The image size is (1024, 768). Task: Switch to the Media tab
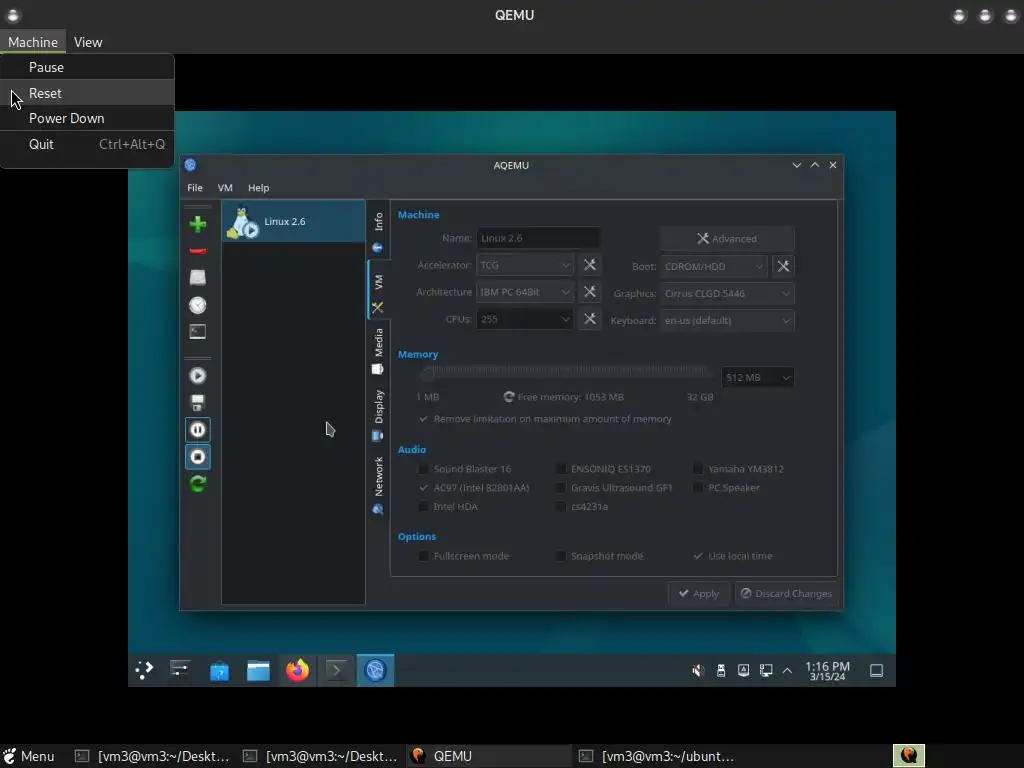[378, 351]
